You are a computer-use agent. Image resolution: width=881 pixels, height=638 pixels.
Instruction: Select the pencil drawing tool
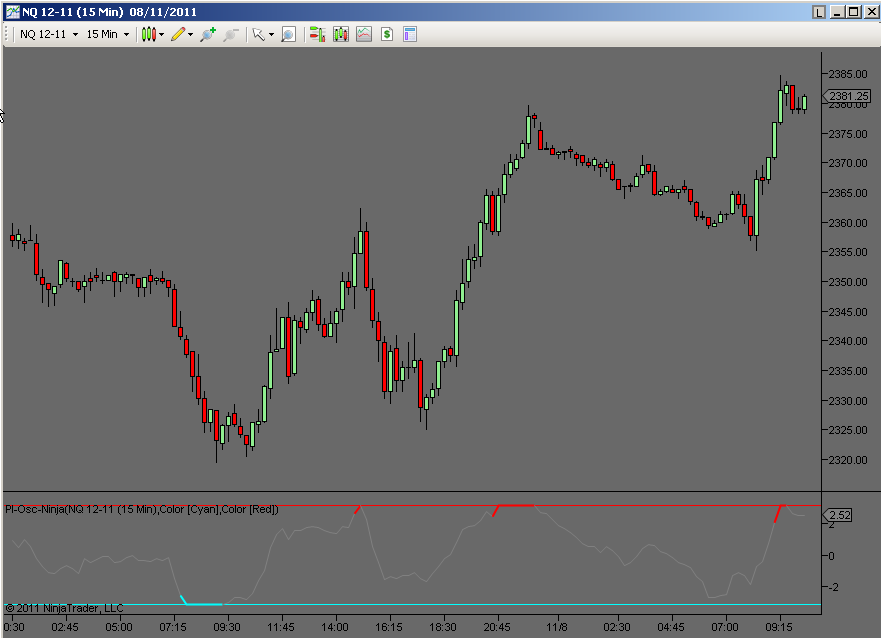tap(178, 34)
